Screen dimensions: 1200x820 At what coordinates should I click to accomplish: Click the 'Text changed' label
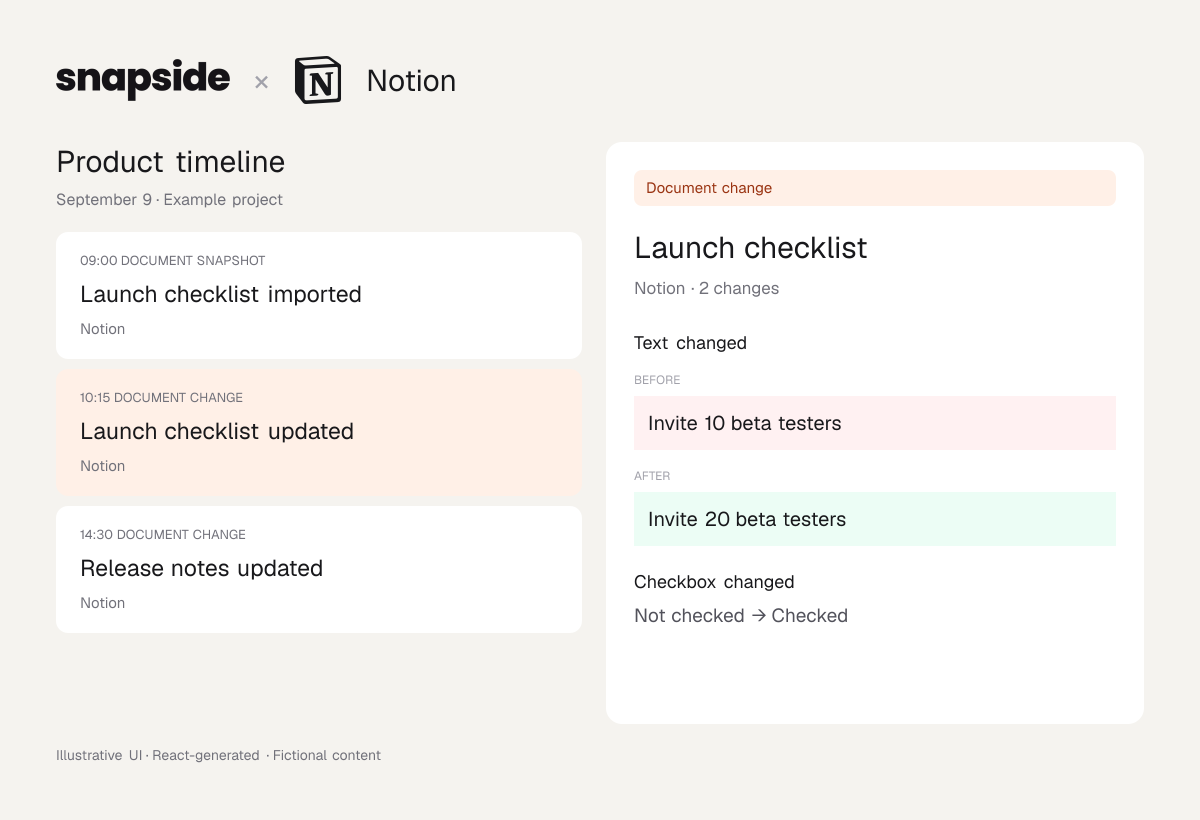[x=691, y=343]
